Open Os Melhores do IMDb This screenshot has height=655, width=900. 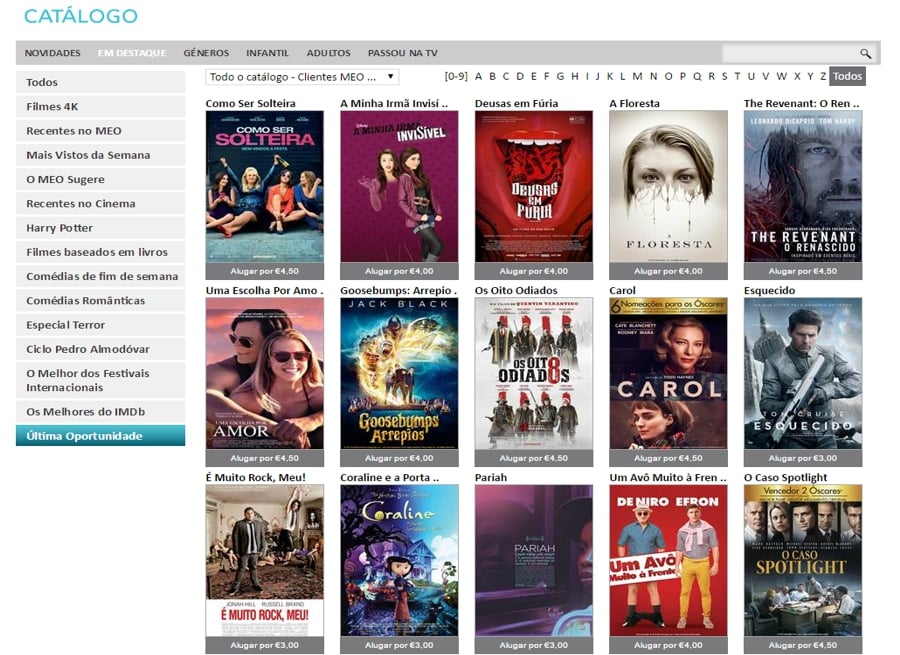100,412
